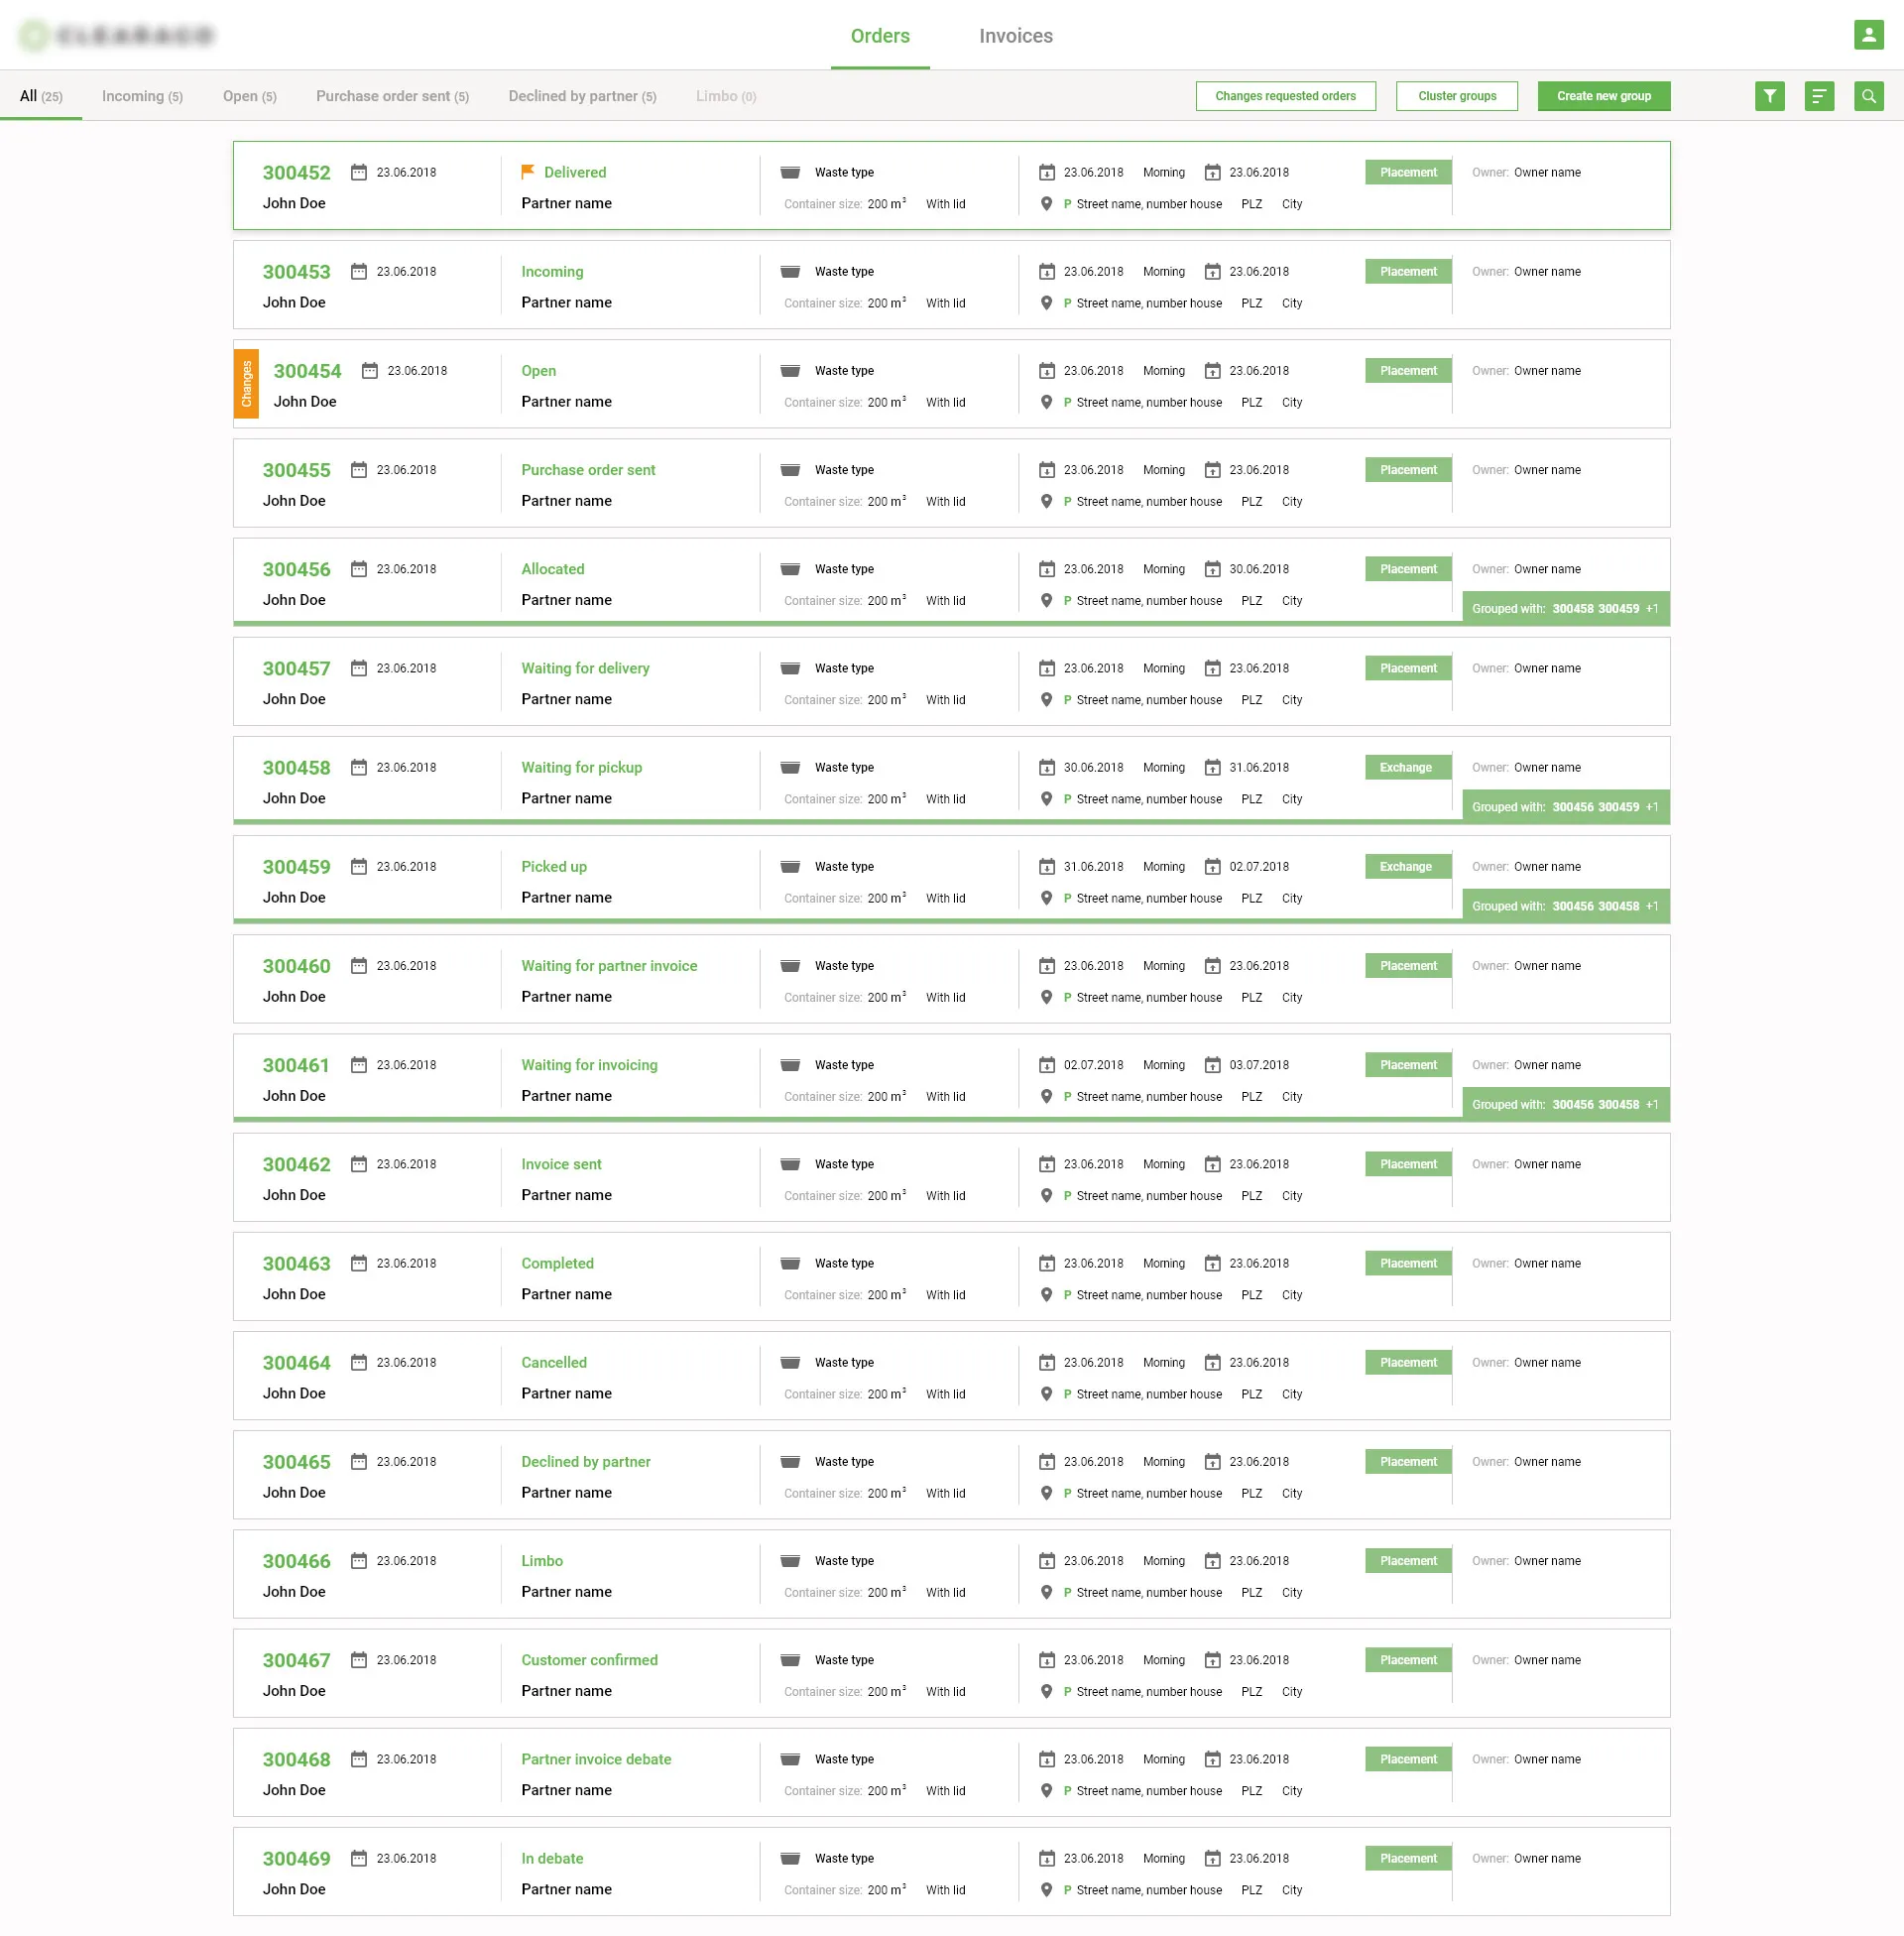This screenshot has width=1904, height=1936.
Task: Open the user profile icon
Action: point(1868,35)
